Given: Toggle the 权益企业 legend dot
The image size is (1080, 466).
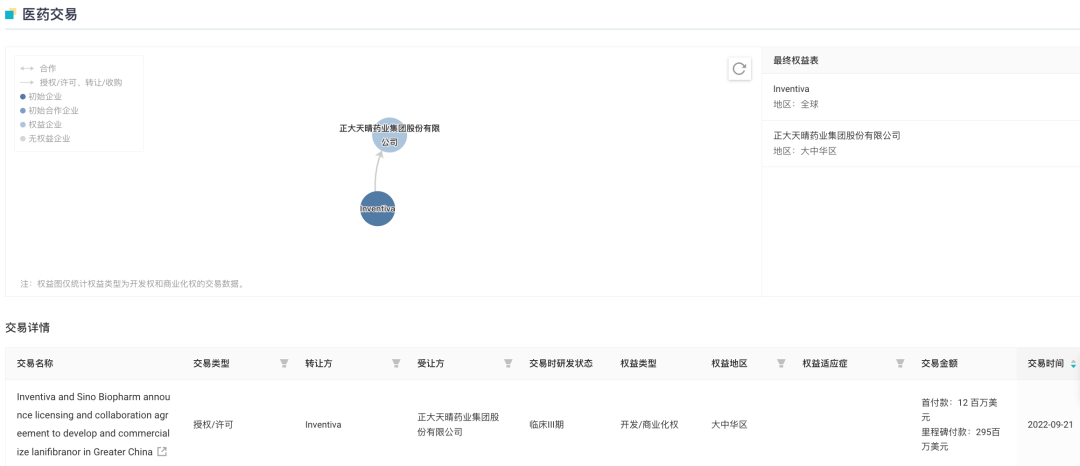Looking at the screenshot, I should coord(23,125).
